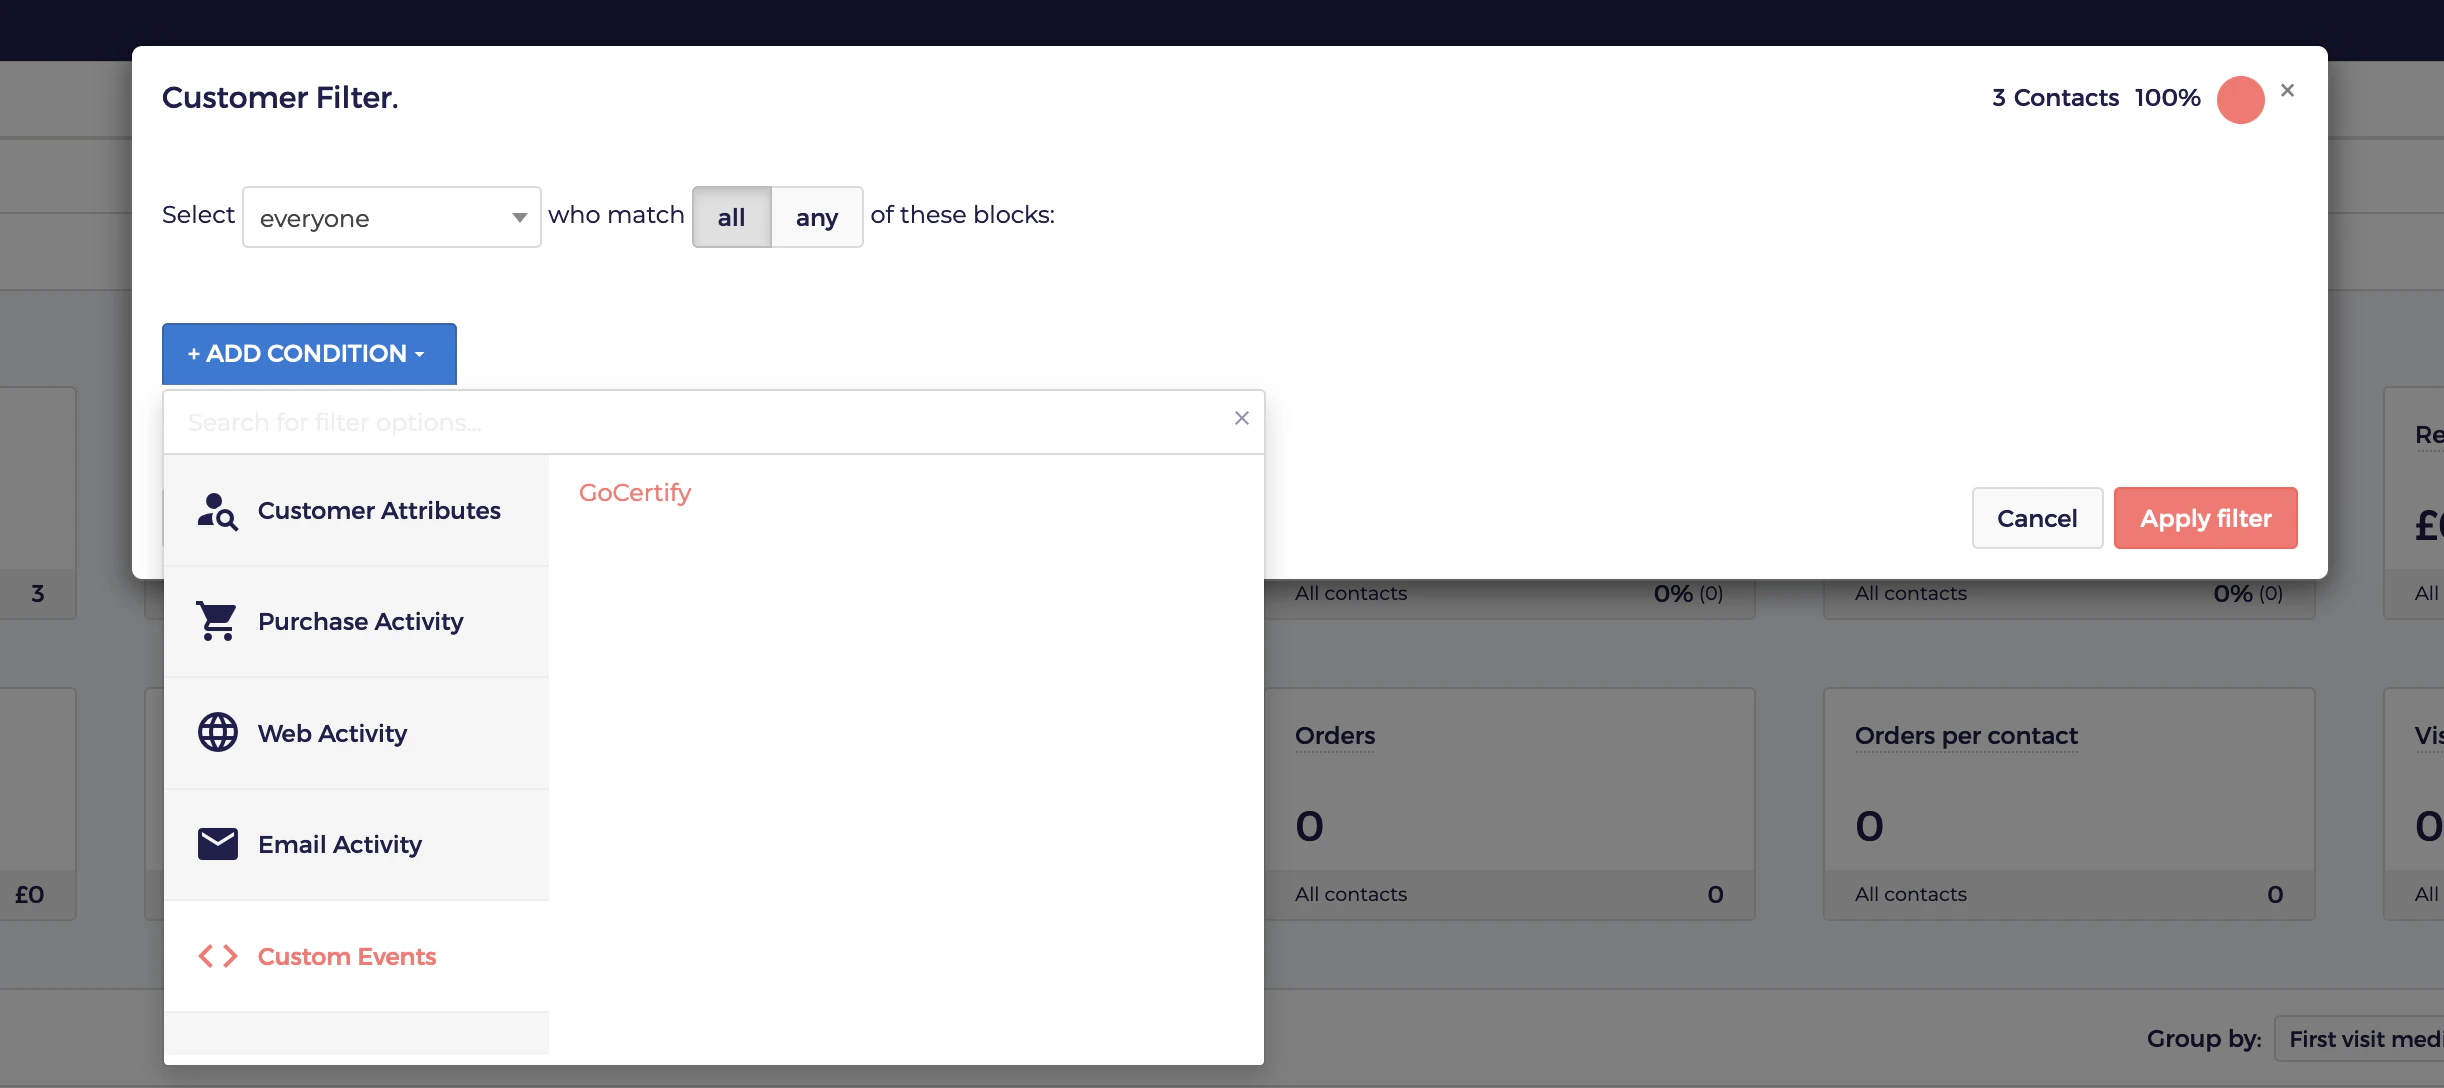This screenshot has width=2444, height=1088.
Task: Close the Customer Filter dialog
Action: click(x=2287, y=91)
